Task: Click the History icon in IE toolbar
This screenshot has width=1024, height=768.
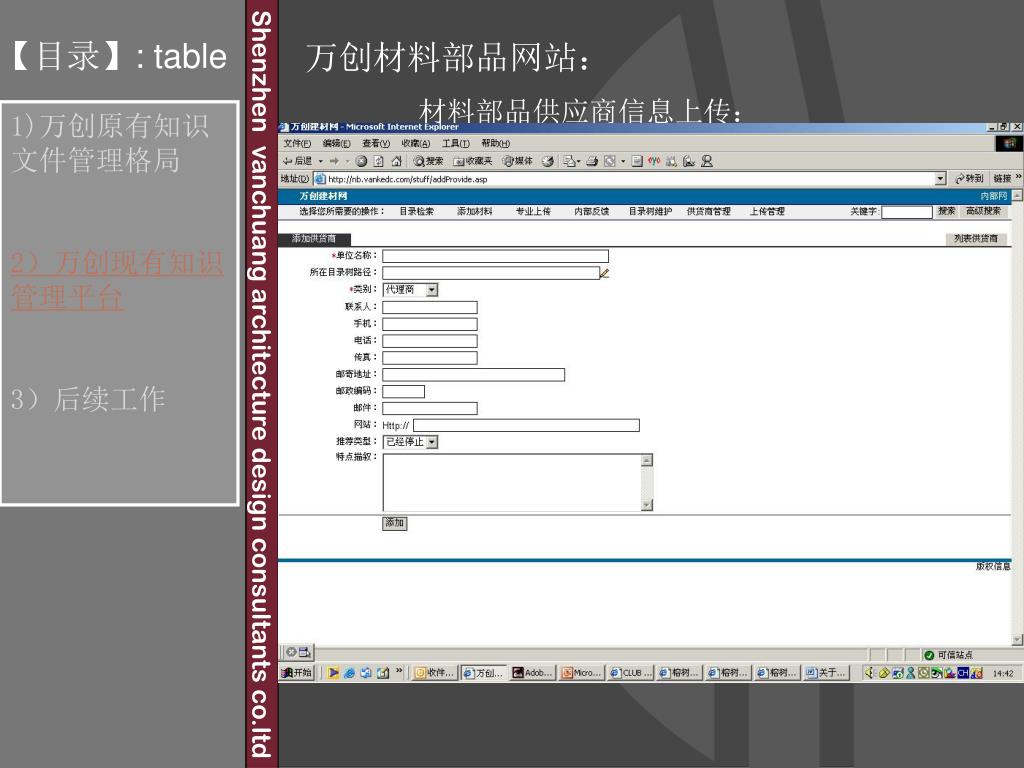Action: click(x=548, y=161)
